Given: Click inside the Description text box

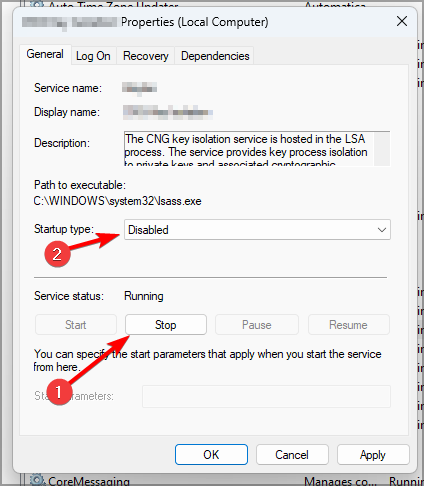Looking at the screenshot, I should (x=249, y=149).
